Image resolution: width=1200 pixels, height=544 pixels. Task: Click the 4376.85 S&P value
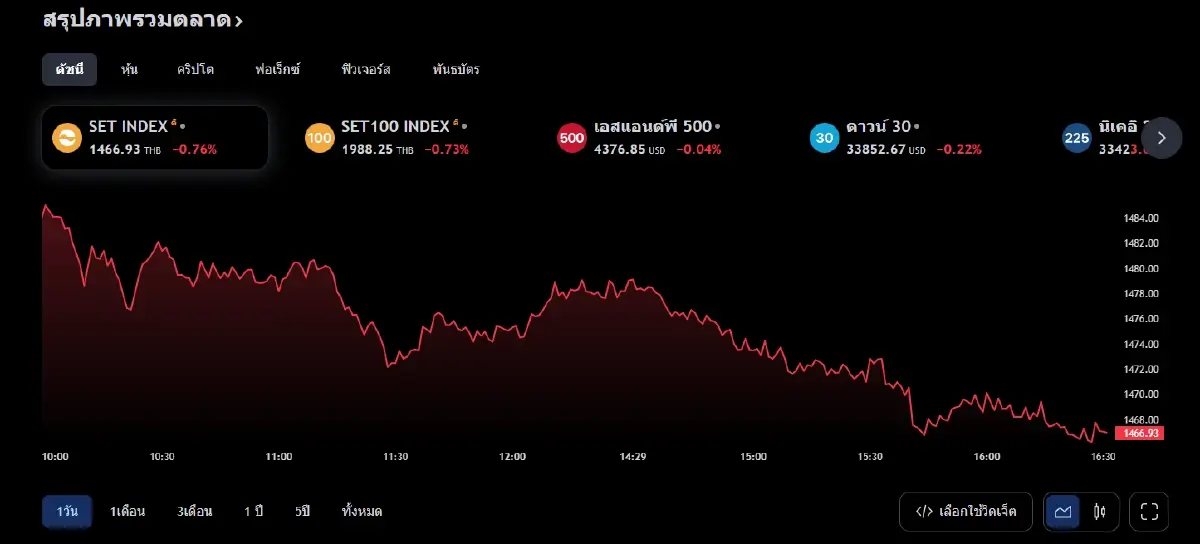[618, 149]
